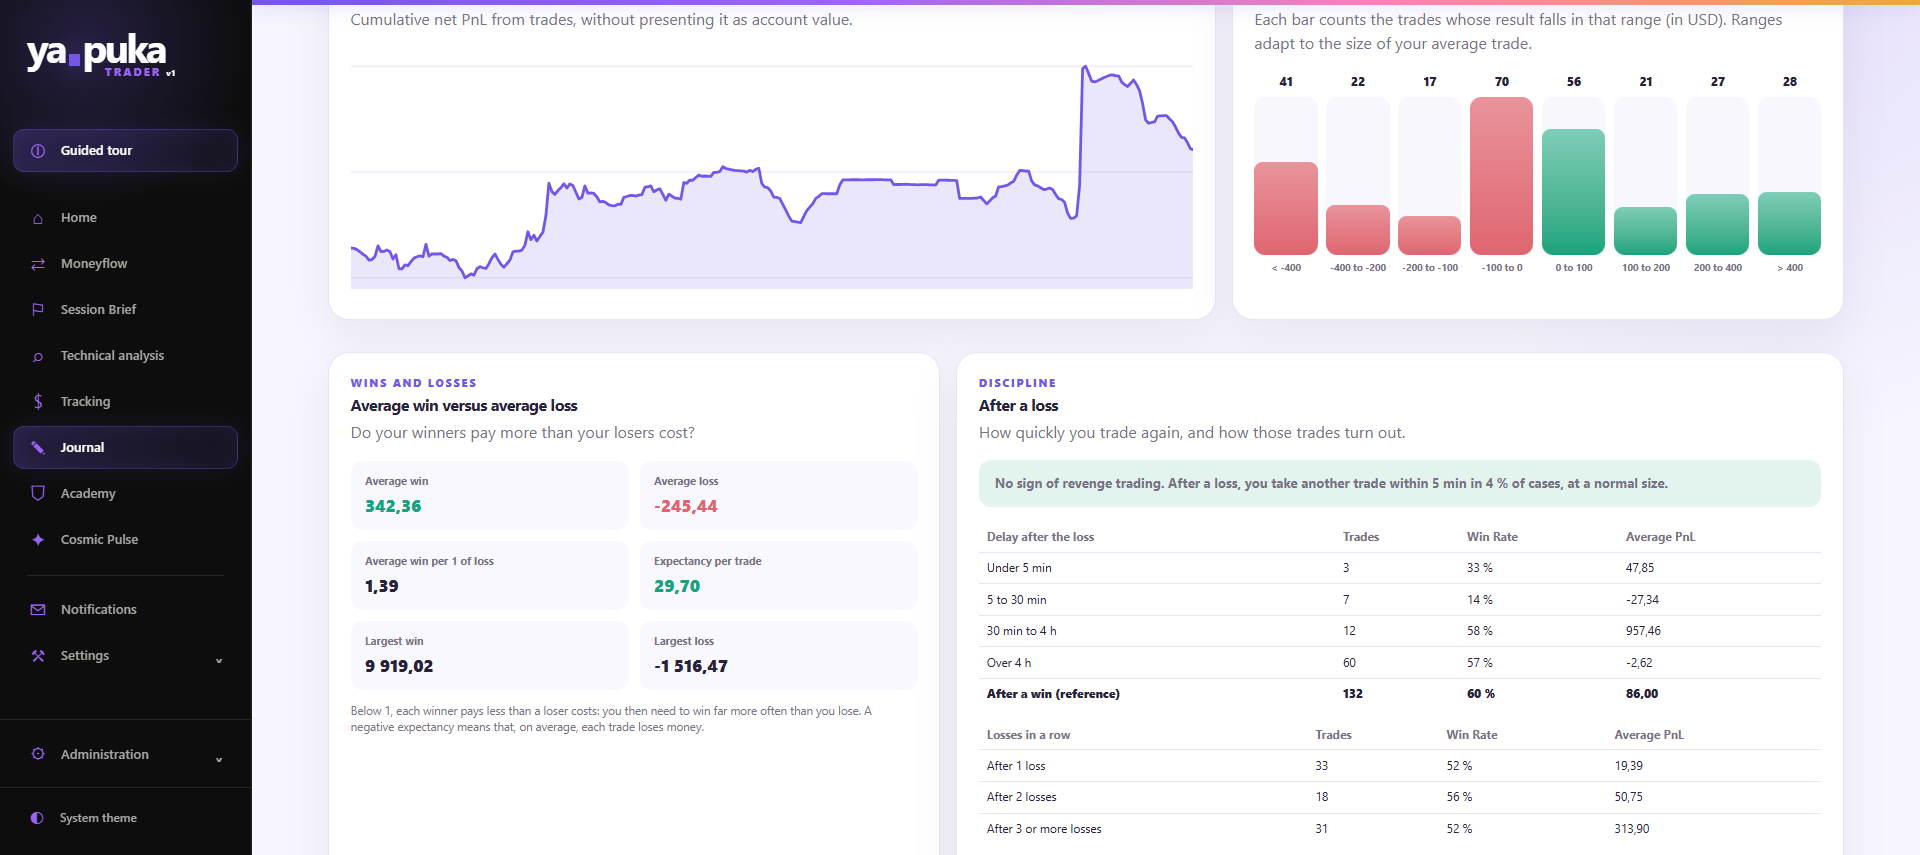Click the 'No sign of revenge trading' banner
This screenshot has height=855, width=1920.
coord(1400,484)
